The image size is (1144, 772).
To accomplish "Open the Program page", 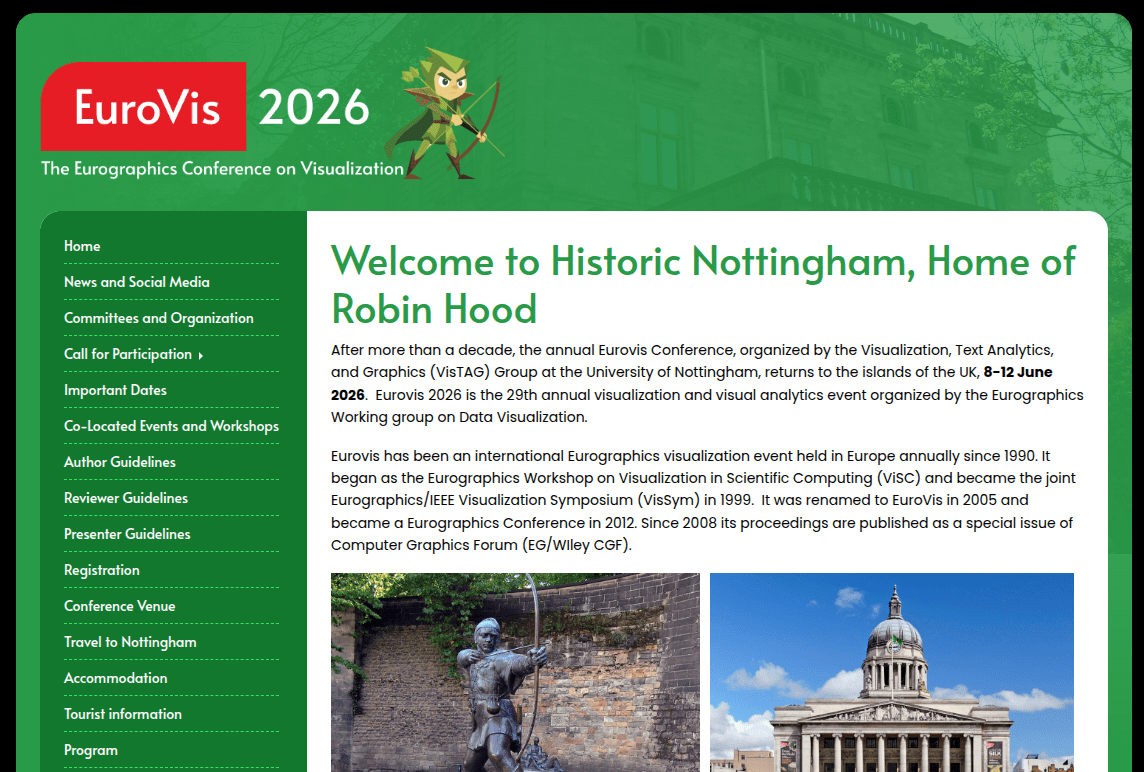I will coord(90,750).
